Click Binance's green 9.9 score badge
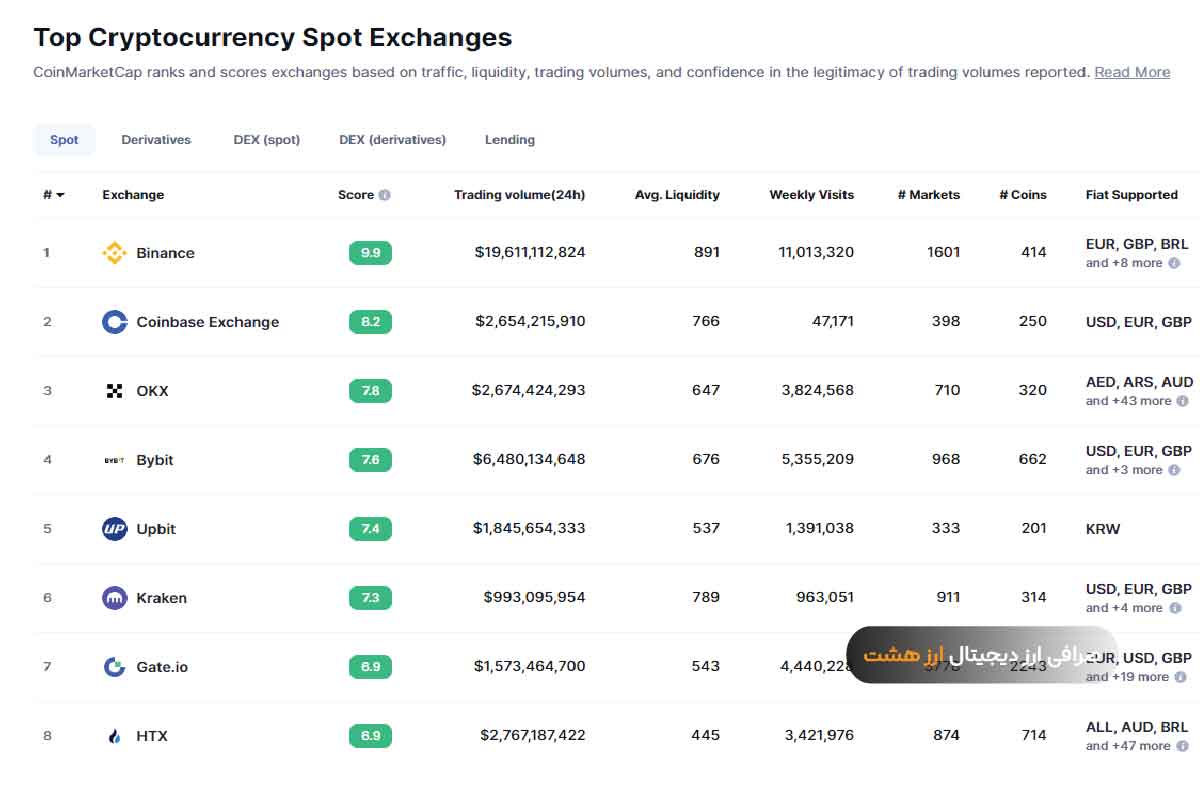1200x800 pixels. click(x=370, y=253)
